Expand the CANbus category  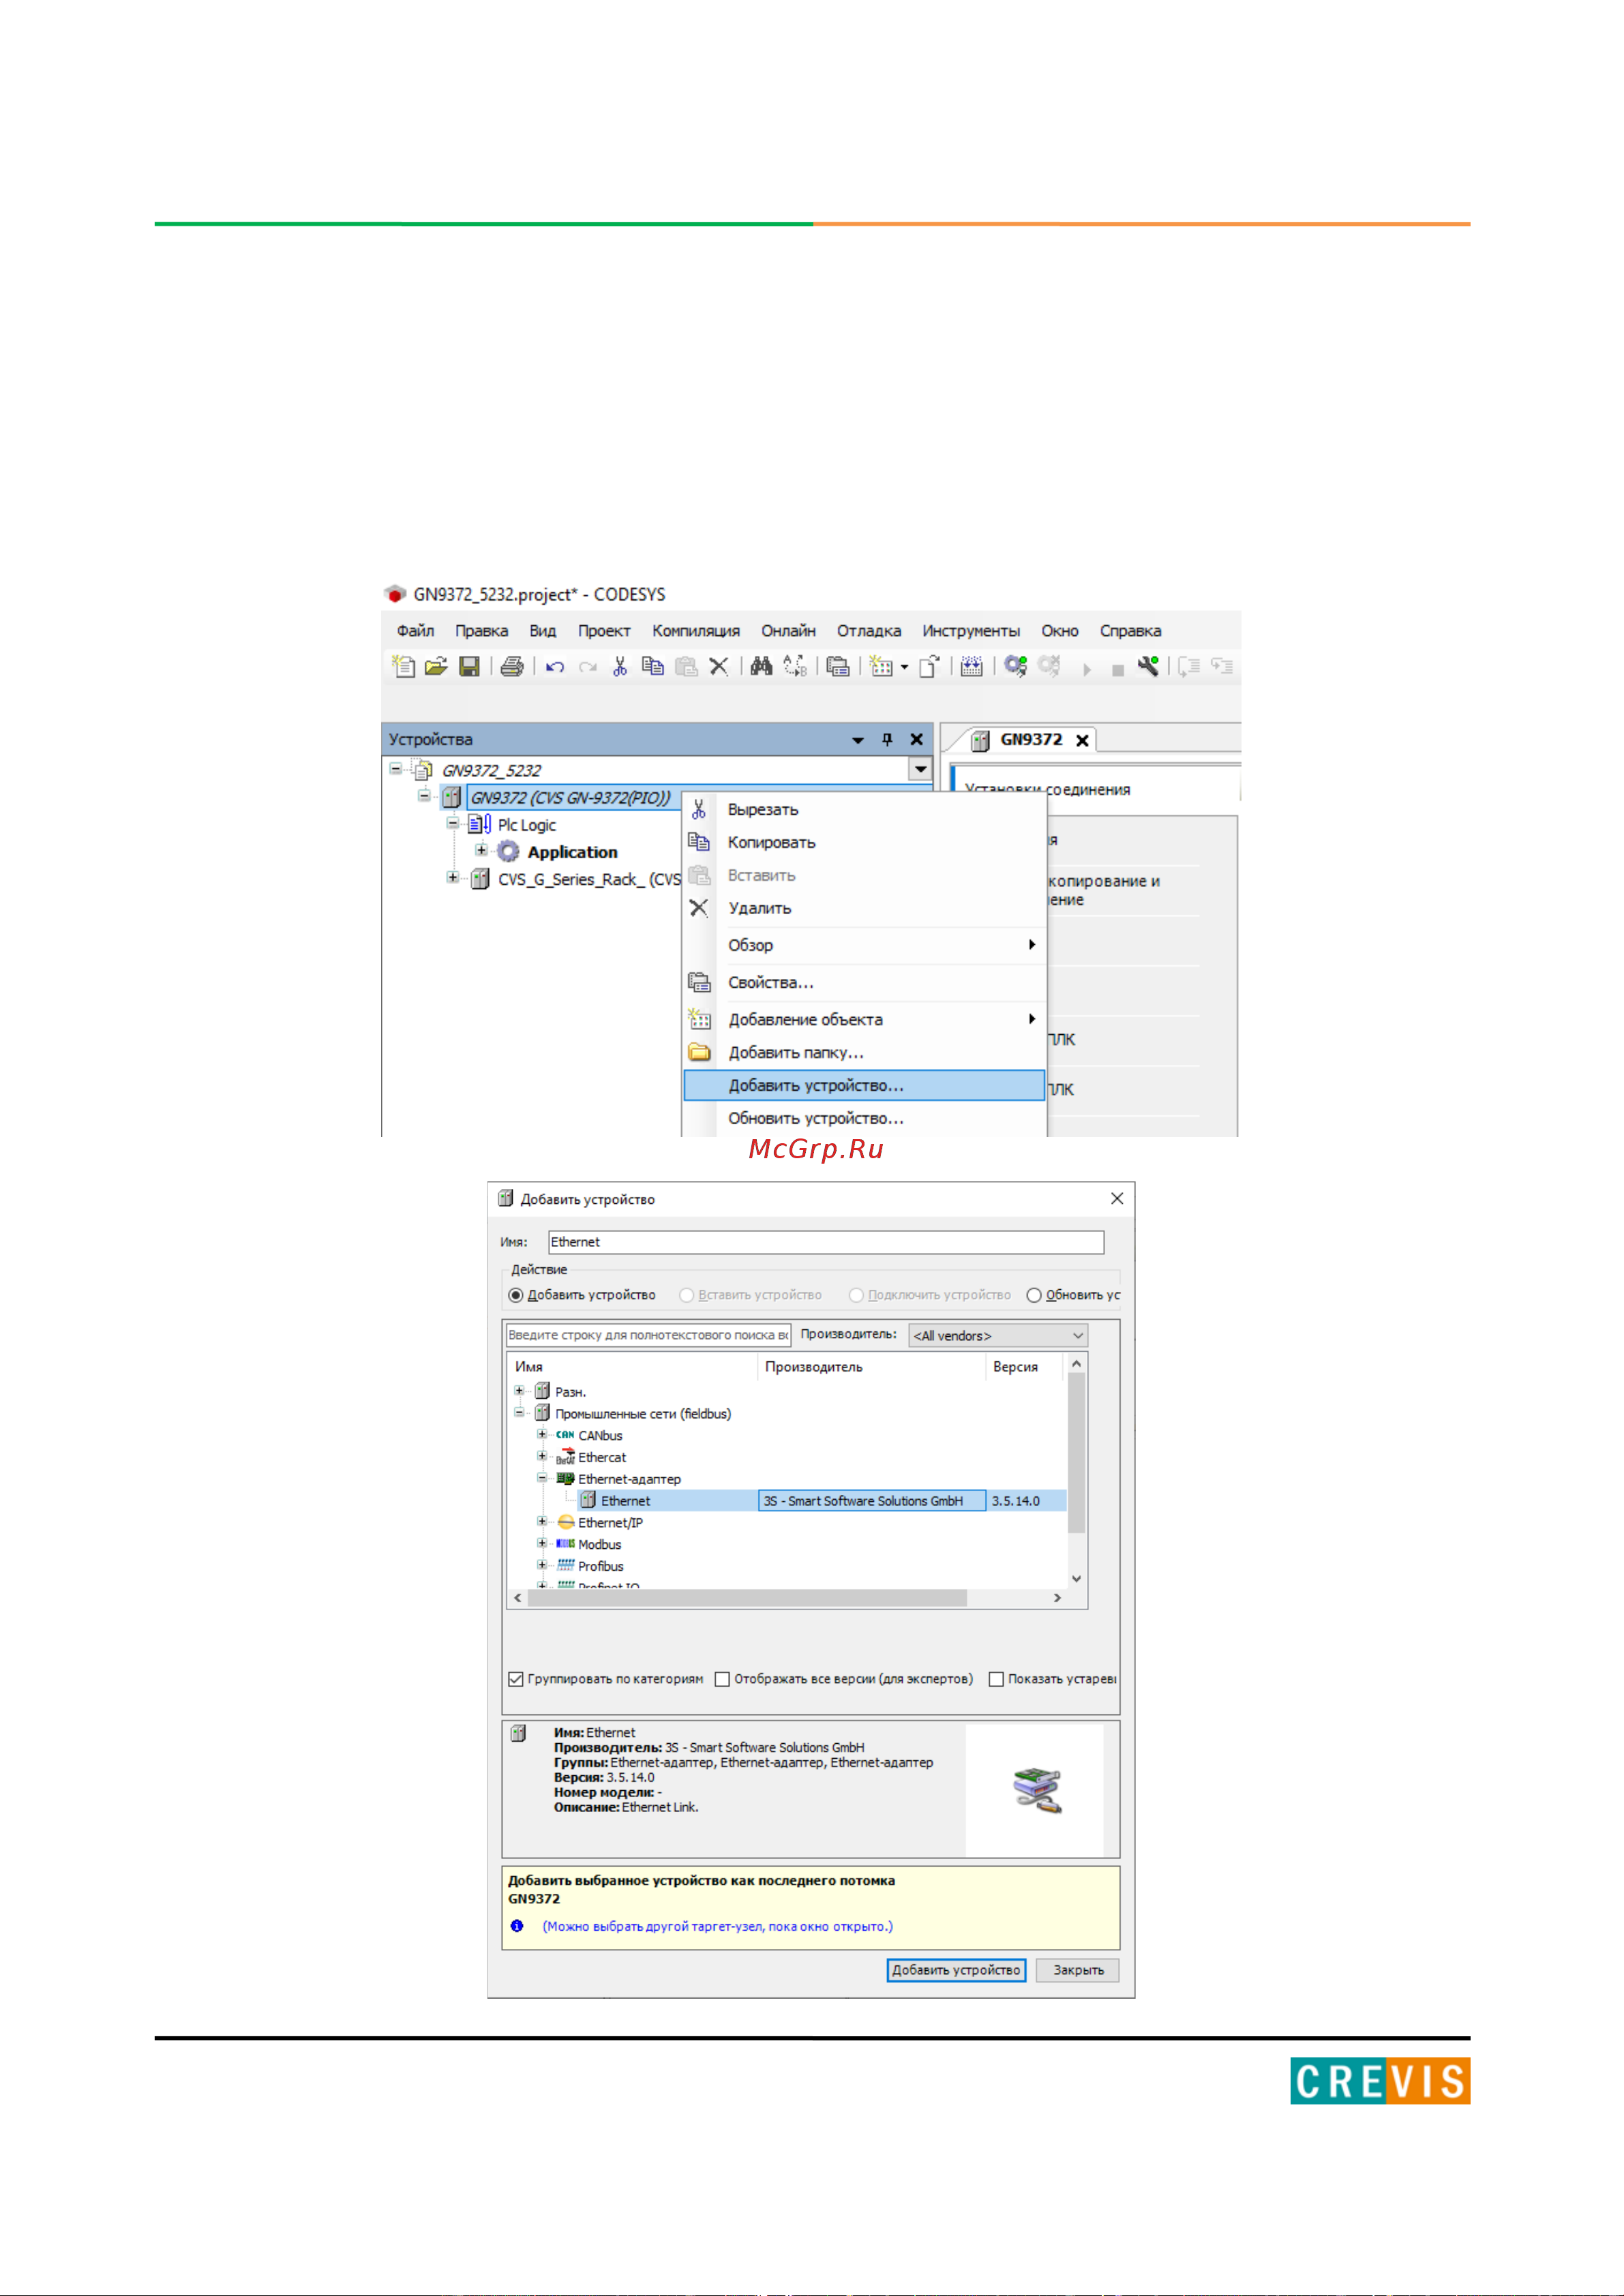(x=542, y=1434)
